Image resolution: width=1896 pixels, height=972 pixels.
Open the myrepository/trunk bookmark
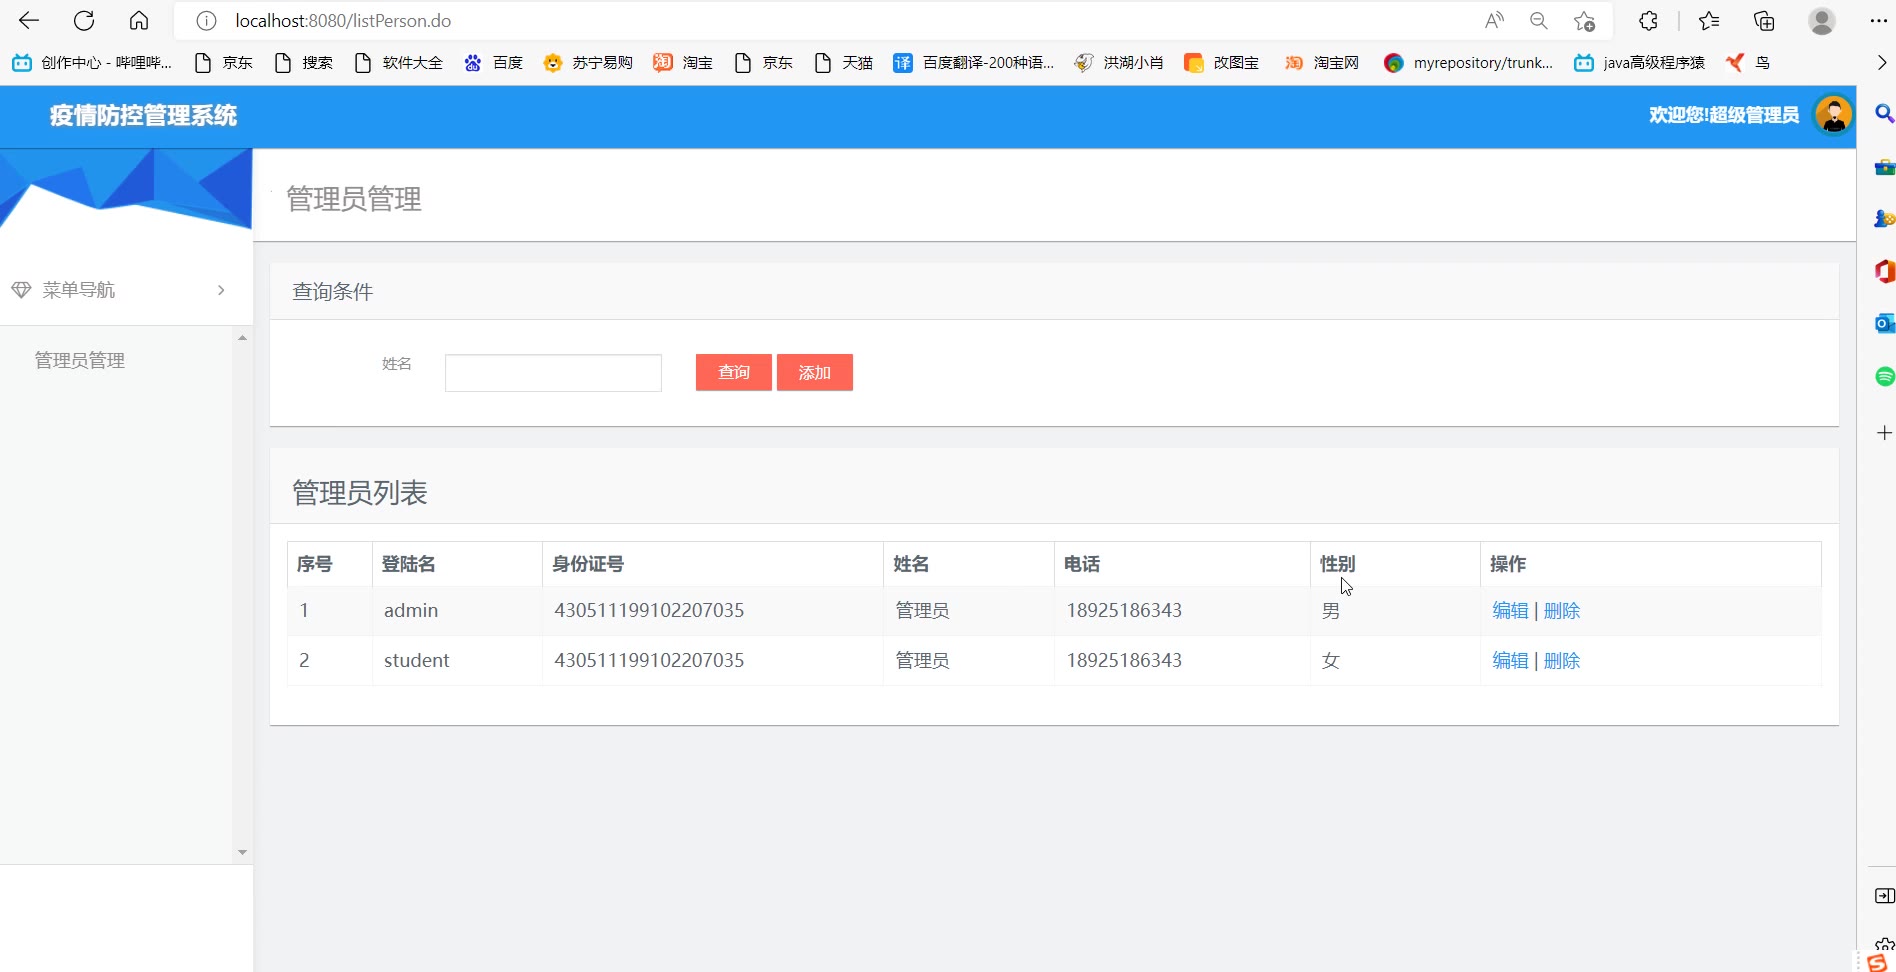pyautogui.click(x=1469, y=63)
